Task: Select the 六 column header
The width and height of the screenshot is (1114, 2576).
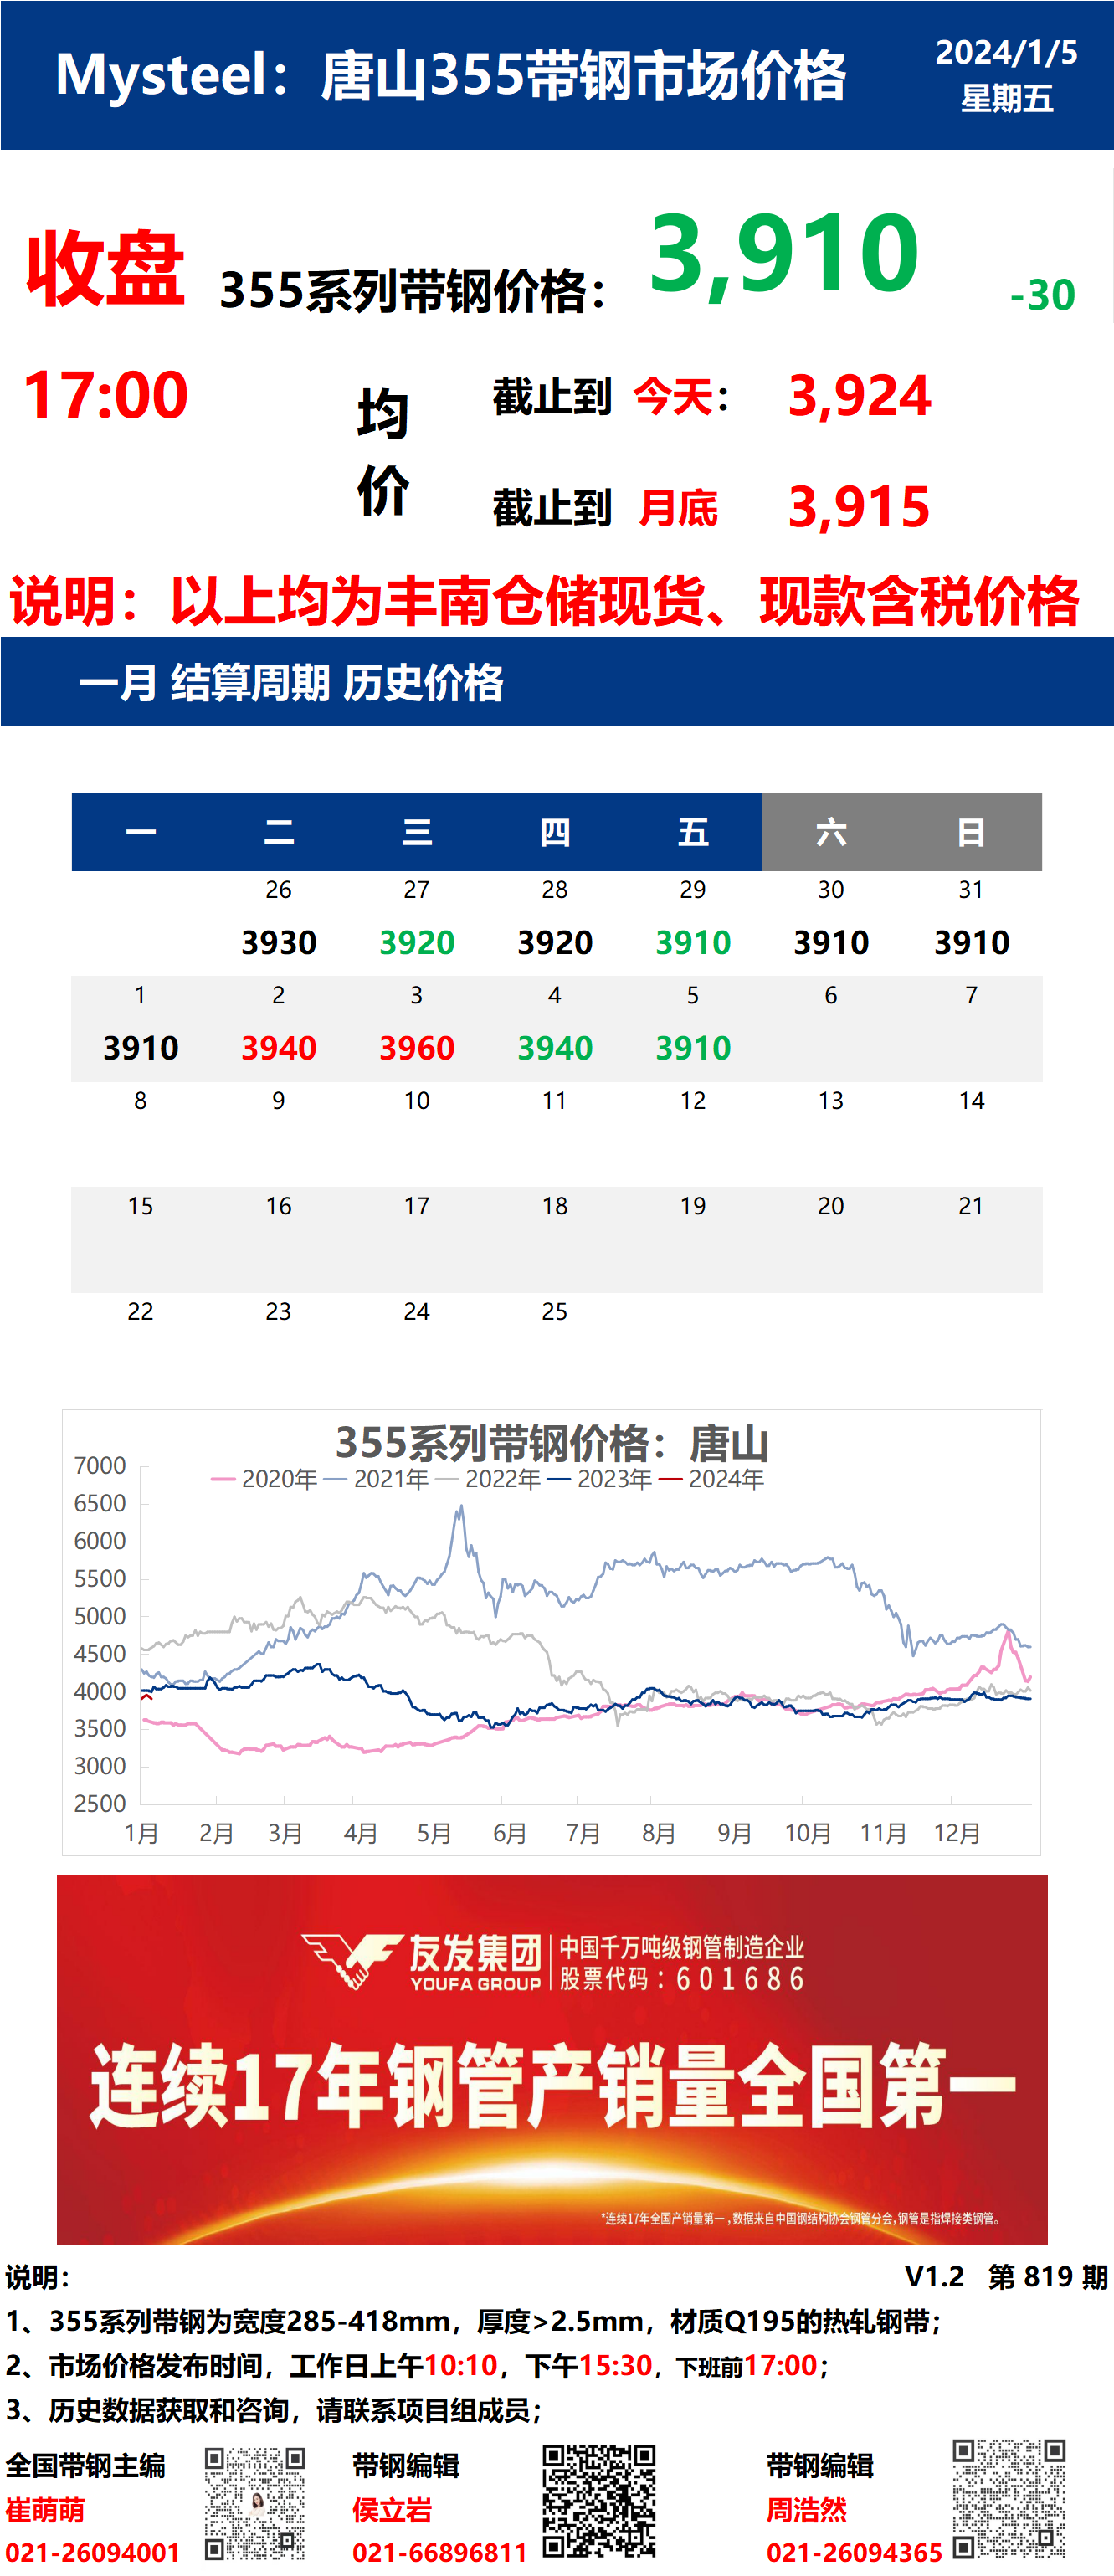Action: (831, 832)
